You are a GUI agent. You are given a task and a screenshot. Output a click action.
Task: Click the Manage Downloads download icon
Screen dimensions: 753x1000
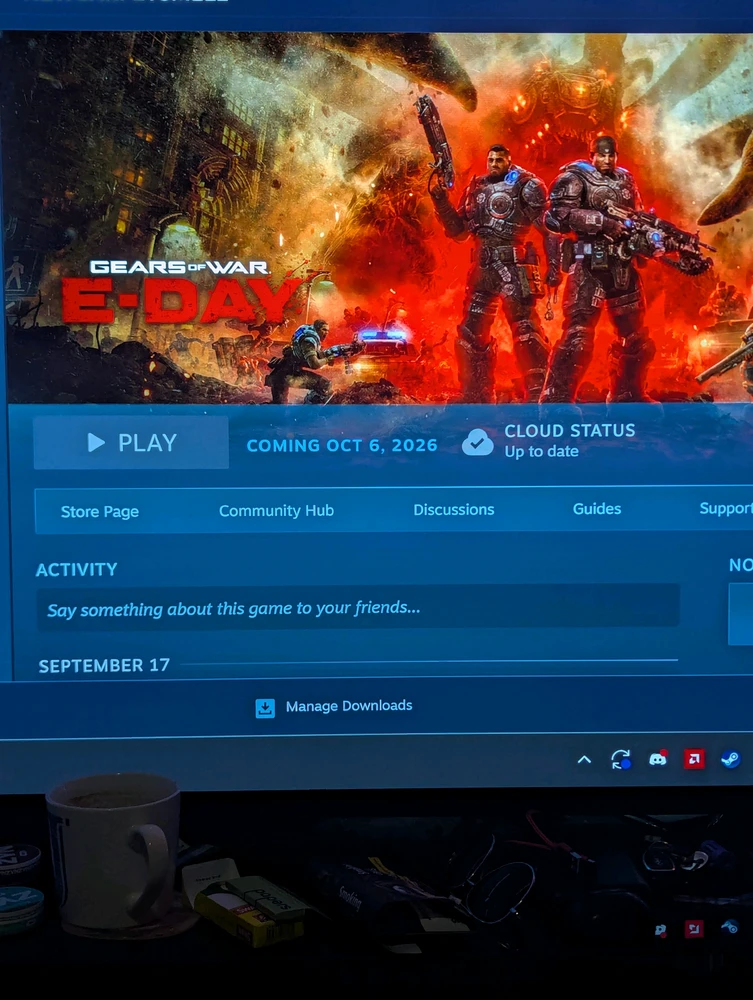click(265, 708)
